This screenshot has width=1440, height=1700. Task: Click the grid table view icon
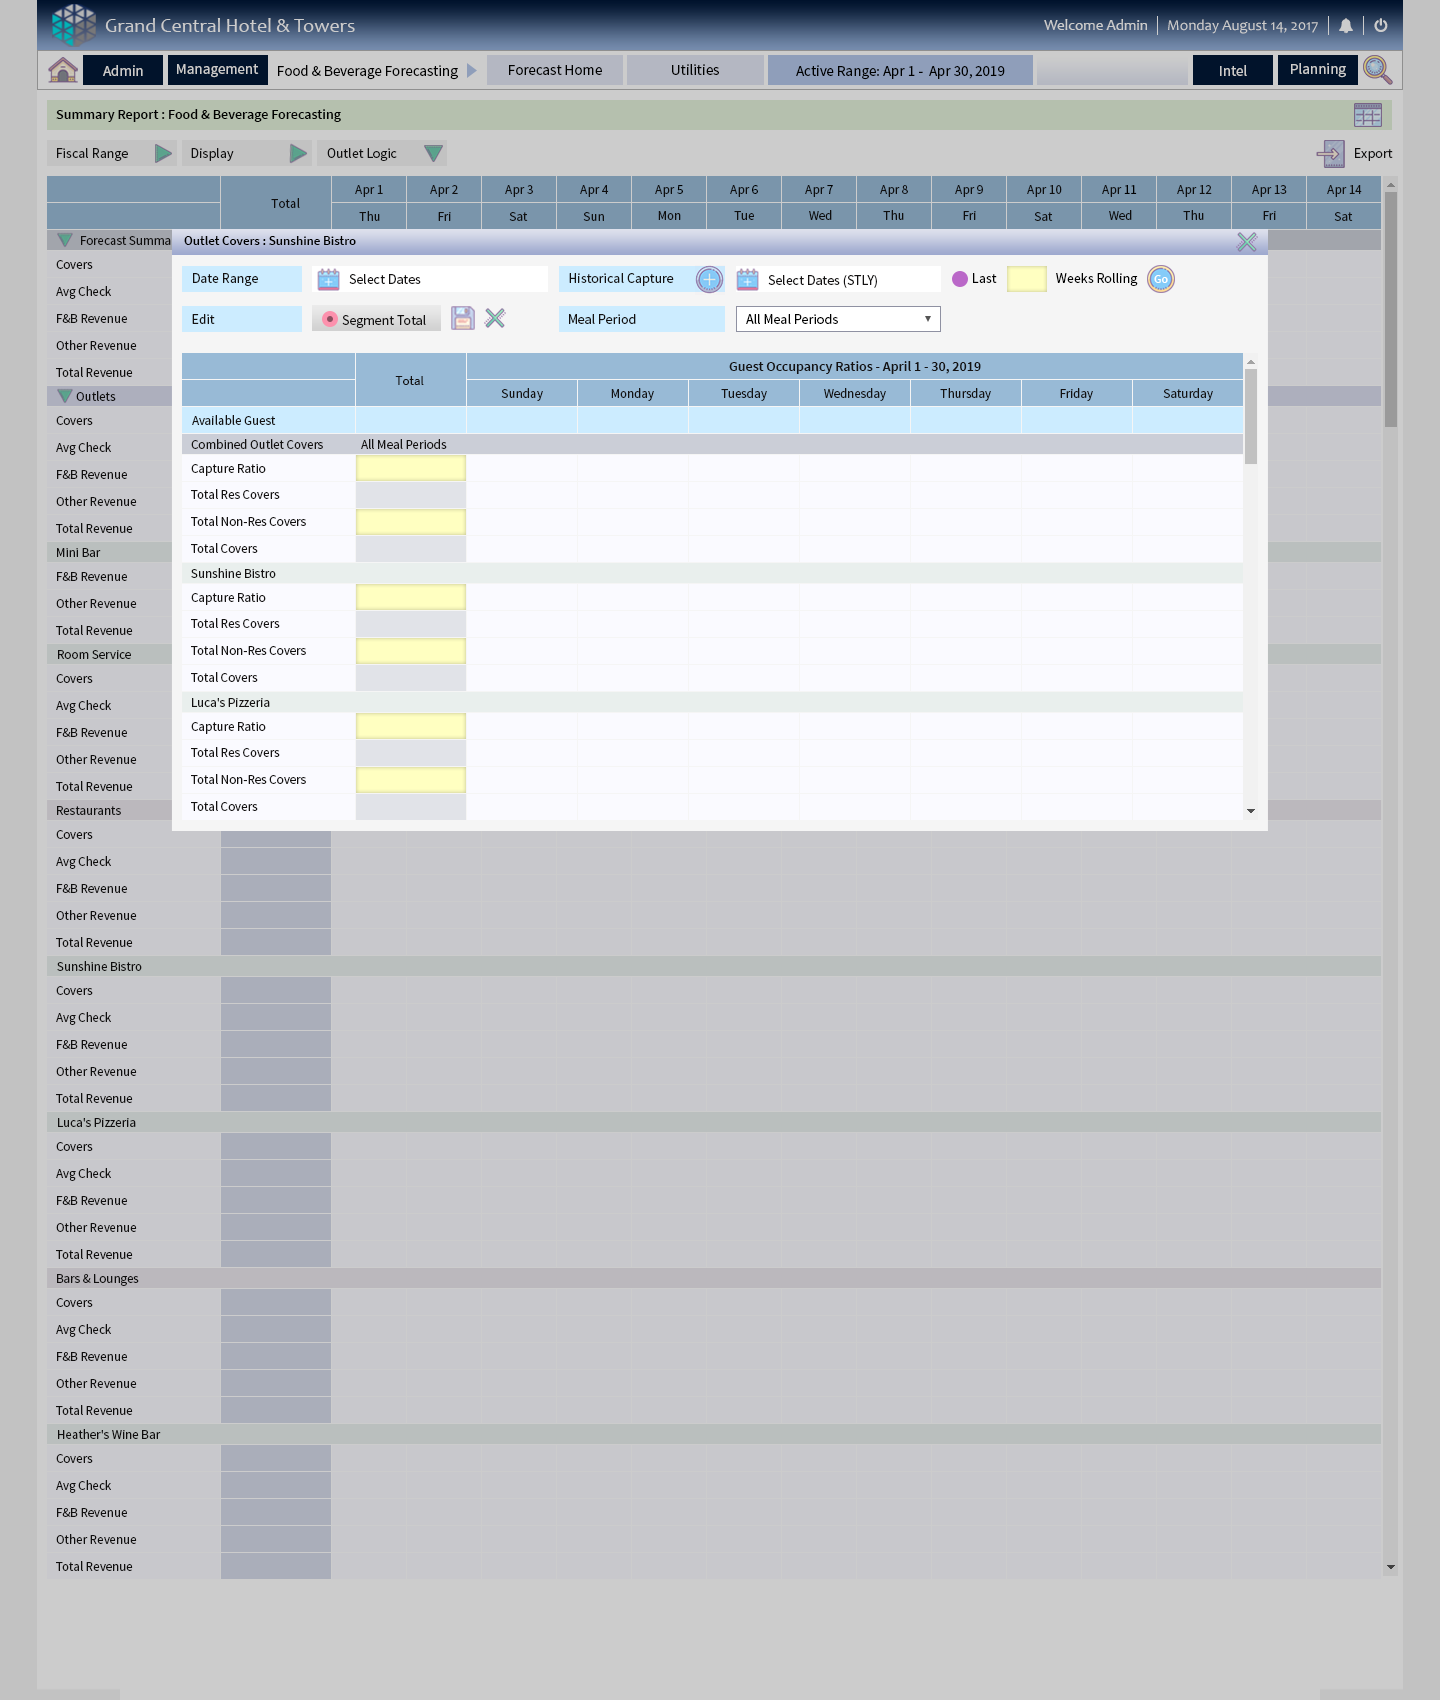1367,115
